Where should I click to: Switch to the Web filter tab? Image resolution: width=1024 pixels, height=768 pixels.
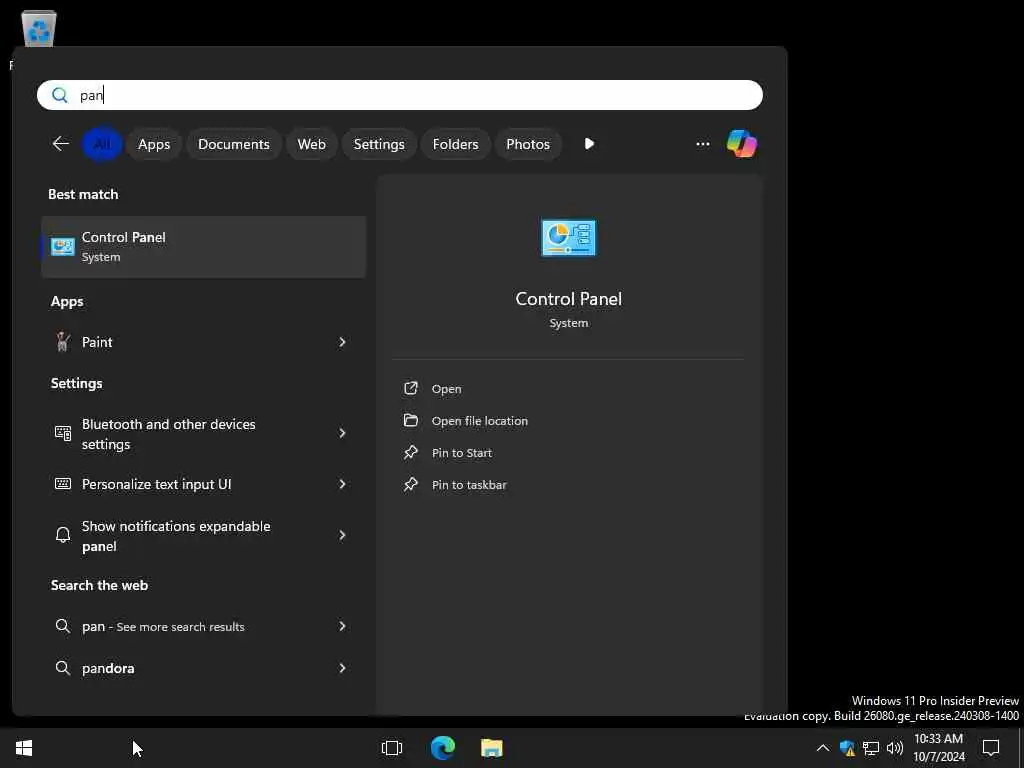pyautogui.click(x=312, y=144)
